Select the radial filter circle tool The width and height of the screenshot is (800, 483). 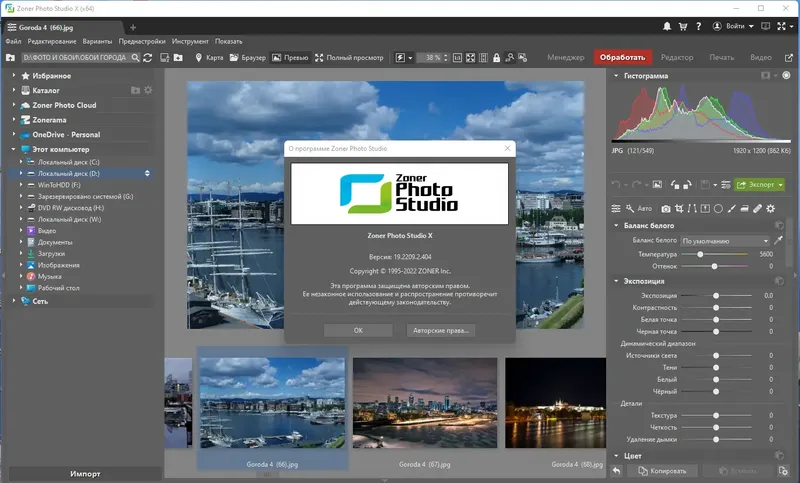point(718,209)
